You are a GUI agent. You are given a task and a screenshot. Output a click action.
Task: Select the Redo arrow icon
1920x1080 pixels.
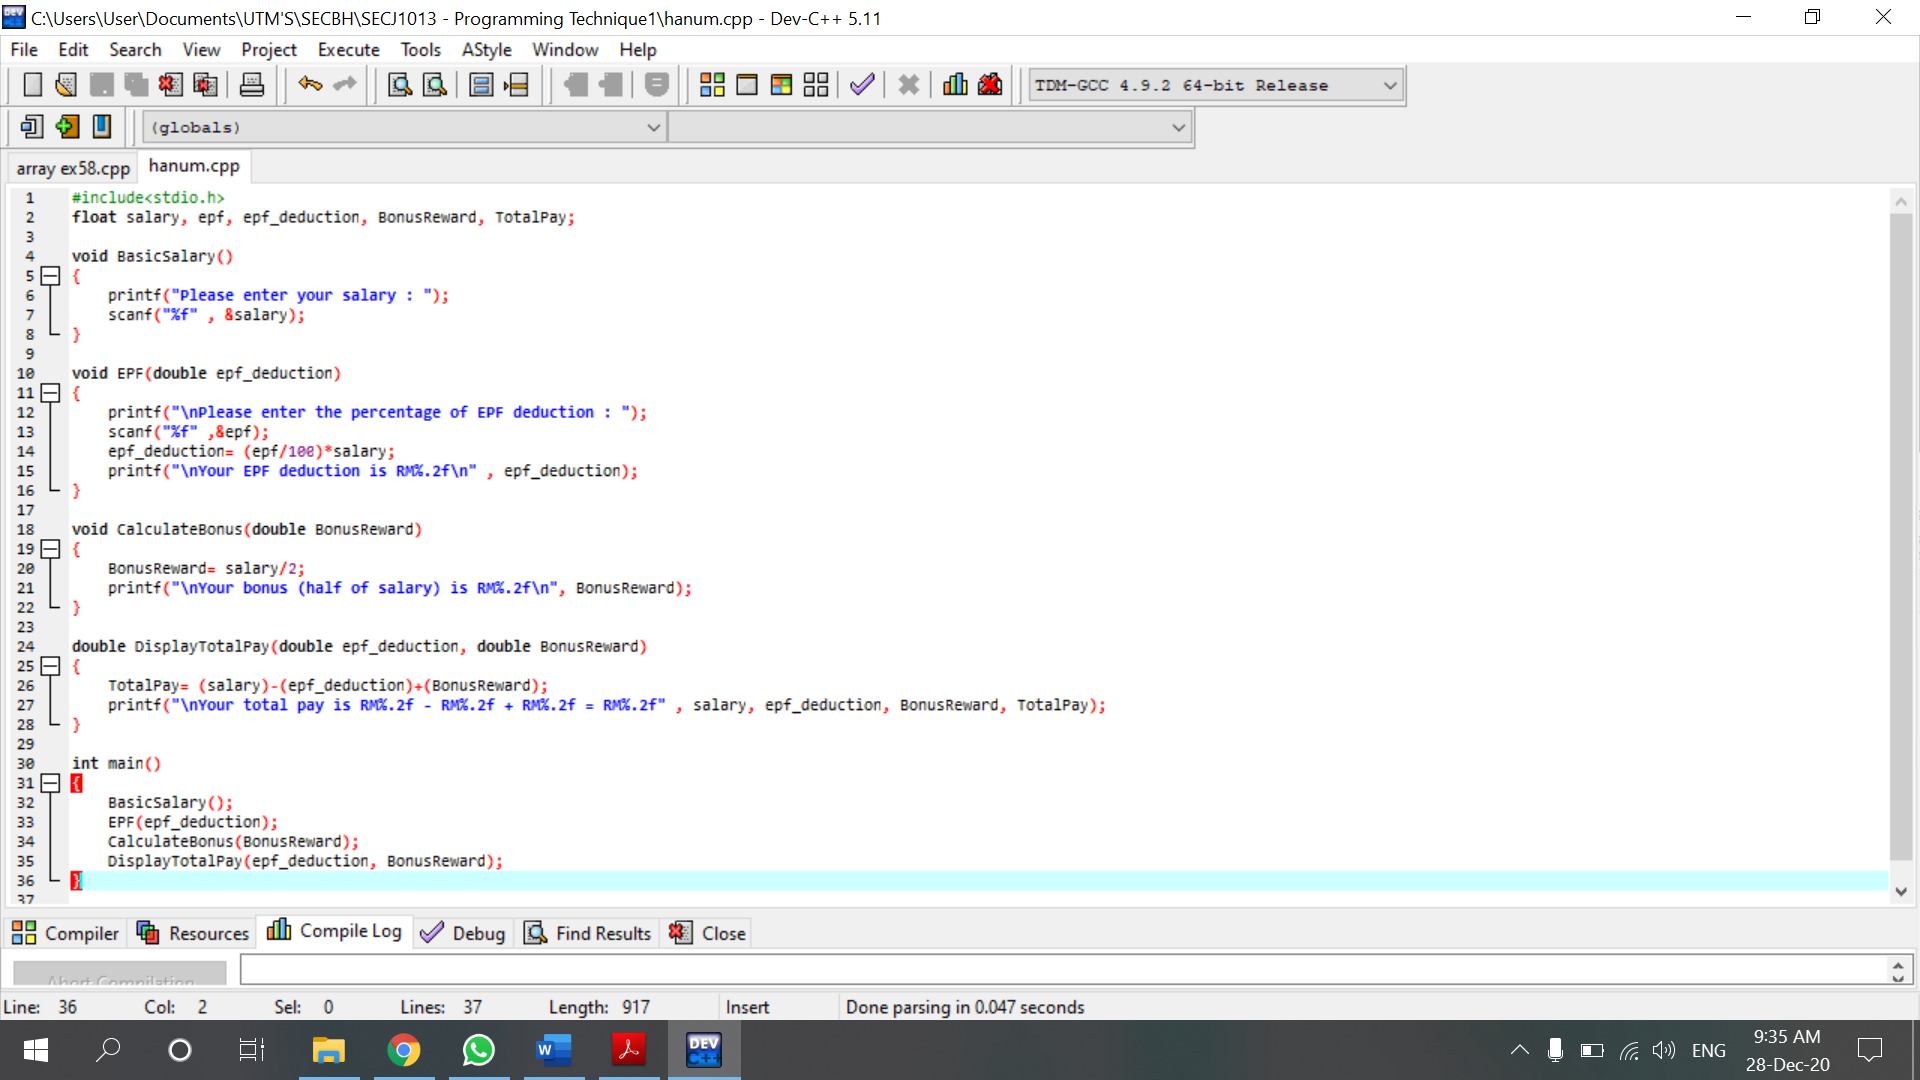[345, 84]
